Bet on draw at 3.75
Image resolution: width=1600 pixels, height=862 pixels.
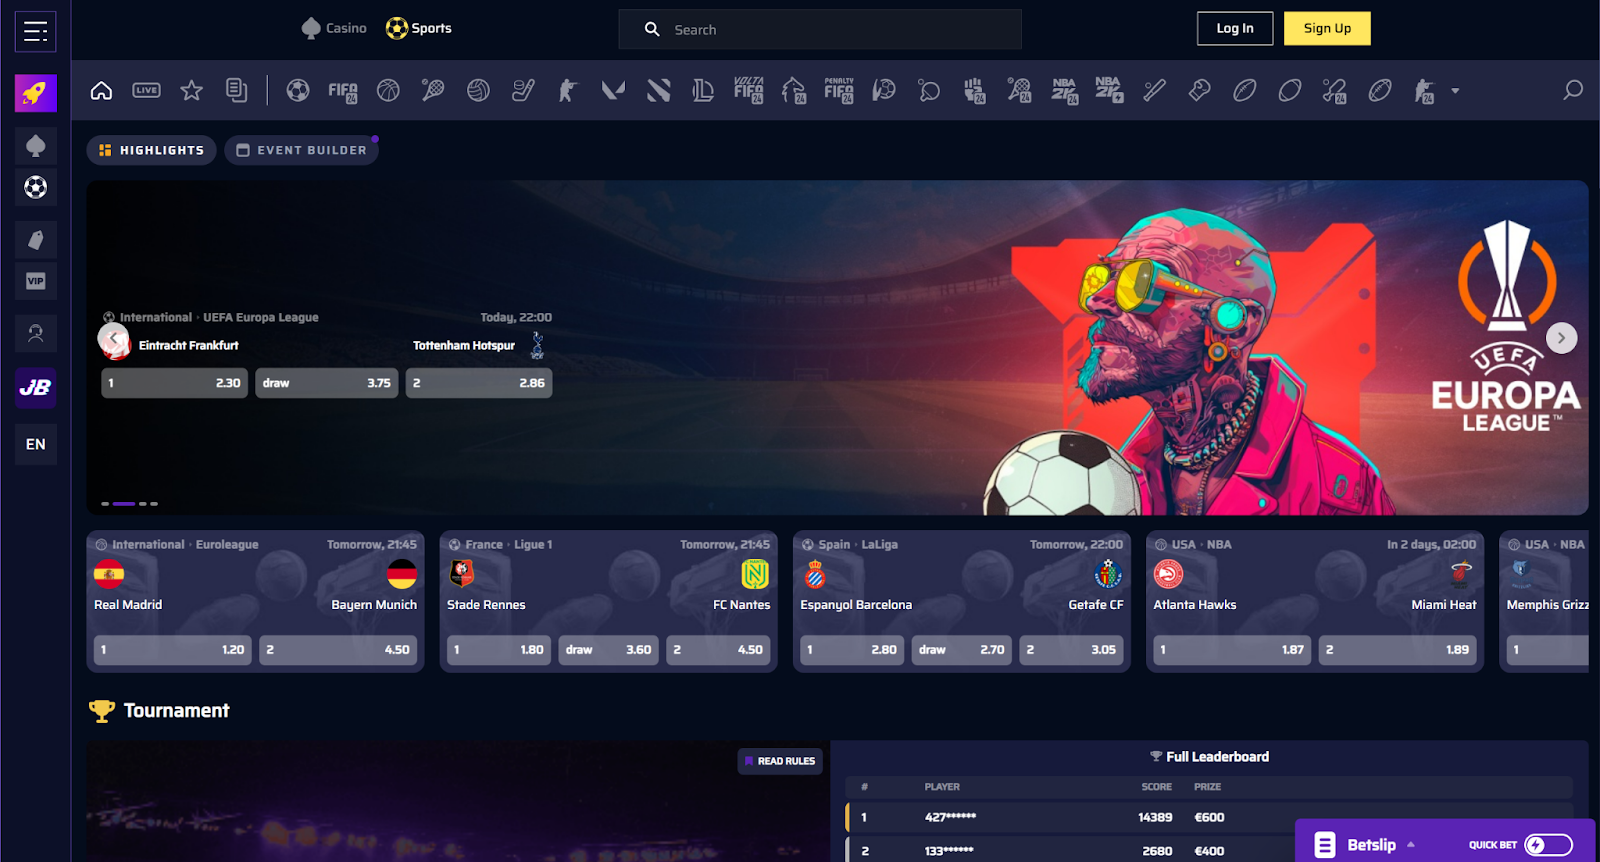pyautogui.click(x=326, y=383)
